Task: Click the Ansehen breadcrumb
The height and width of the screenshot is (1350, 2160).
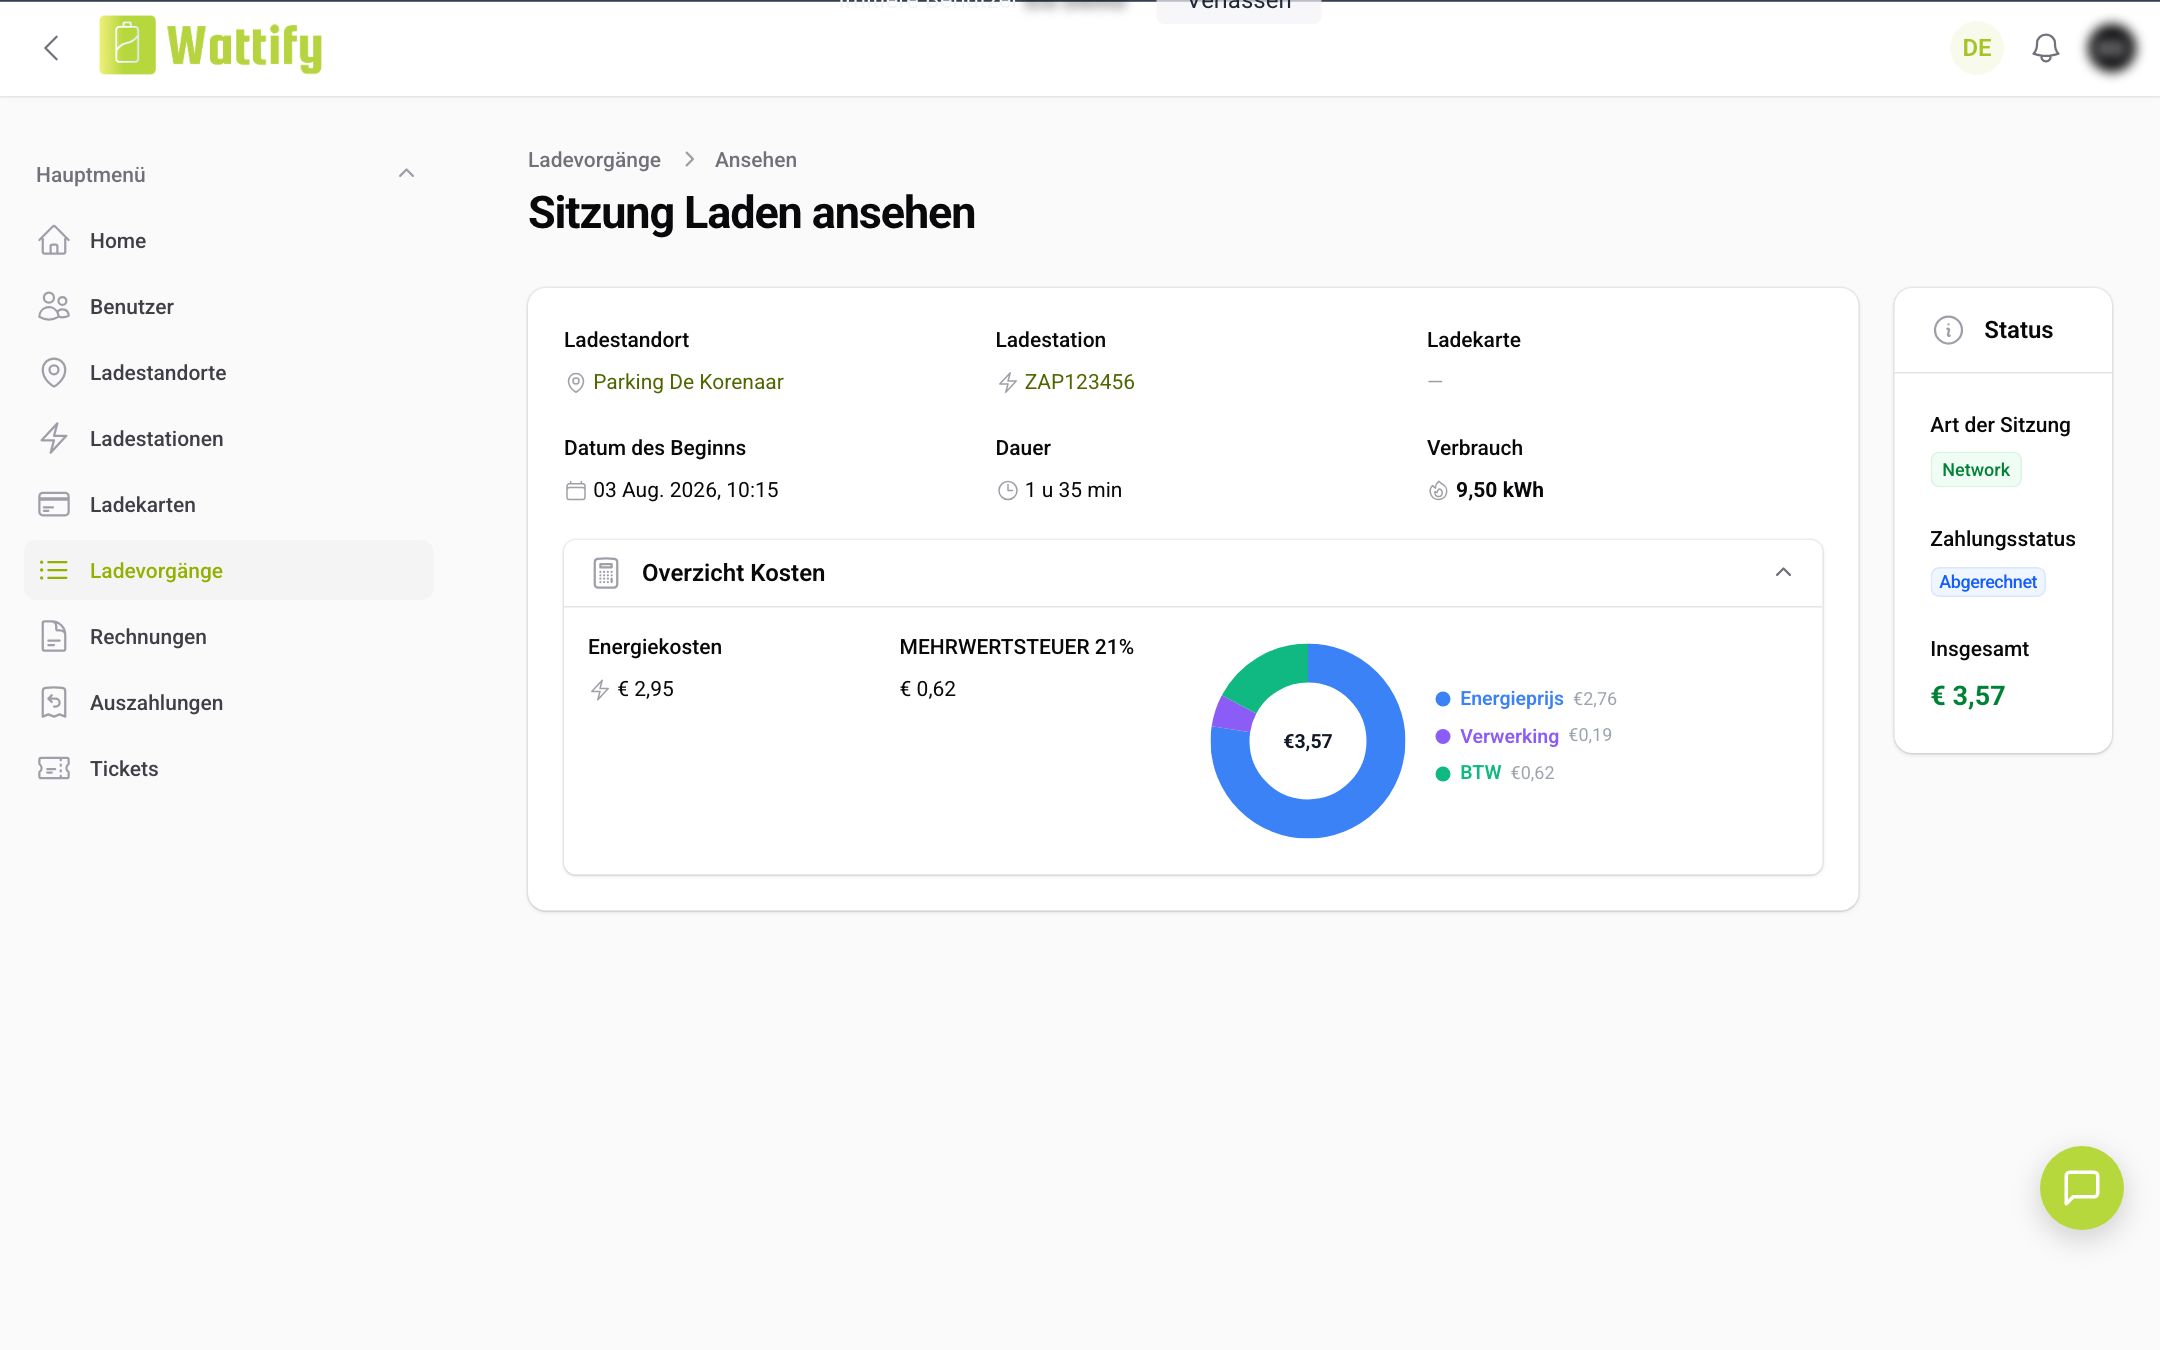Action: pos(755,160)
